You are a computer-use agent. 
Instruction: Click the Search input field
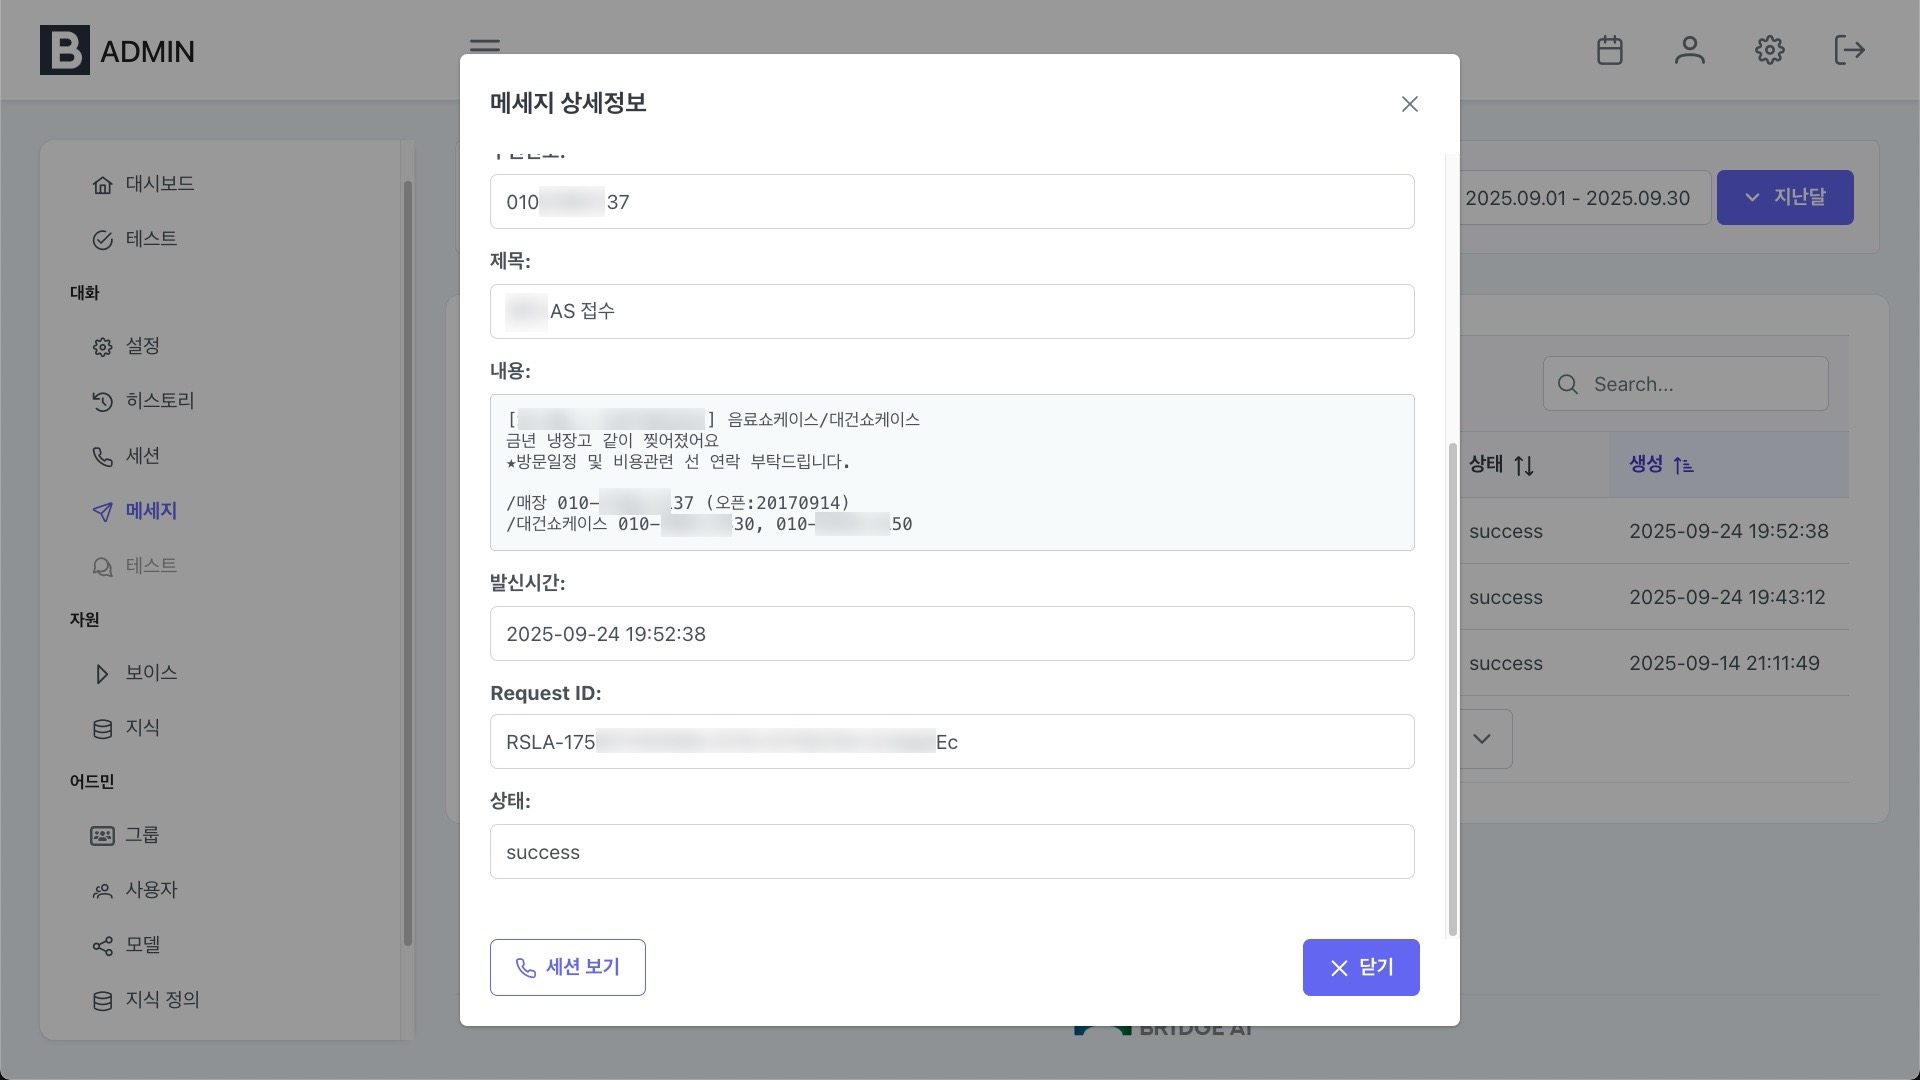tap(1700, 384)
